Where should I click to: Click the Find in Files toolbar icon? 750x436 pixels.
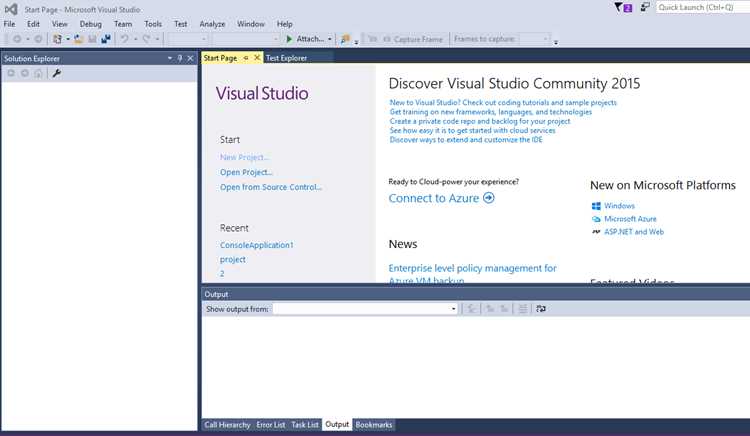(x=345, y=39)
